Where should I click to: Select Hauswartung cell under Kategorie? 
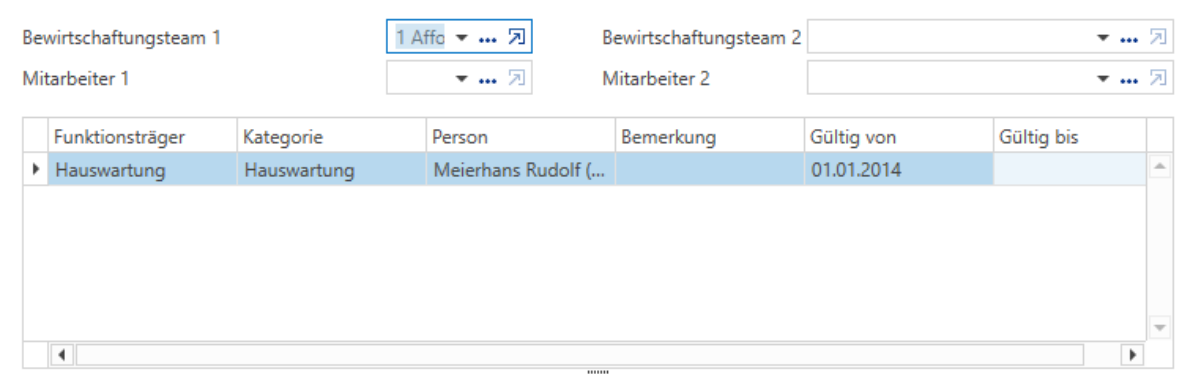[x=332, y=170]
